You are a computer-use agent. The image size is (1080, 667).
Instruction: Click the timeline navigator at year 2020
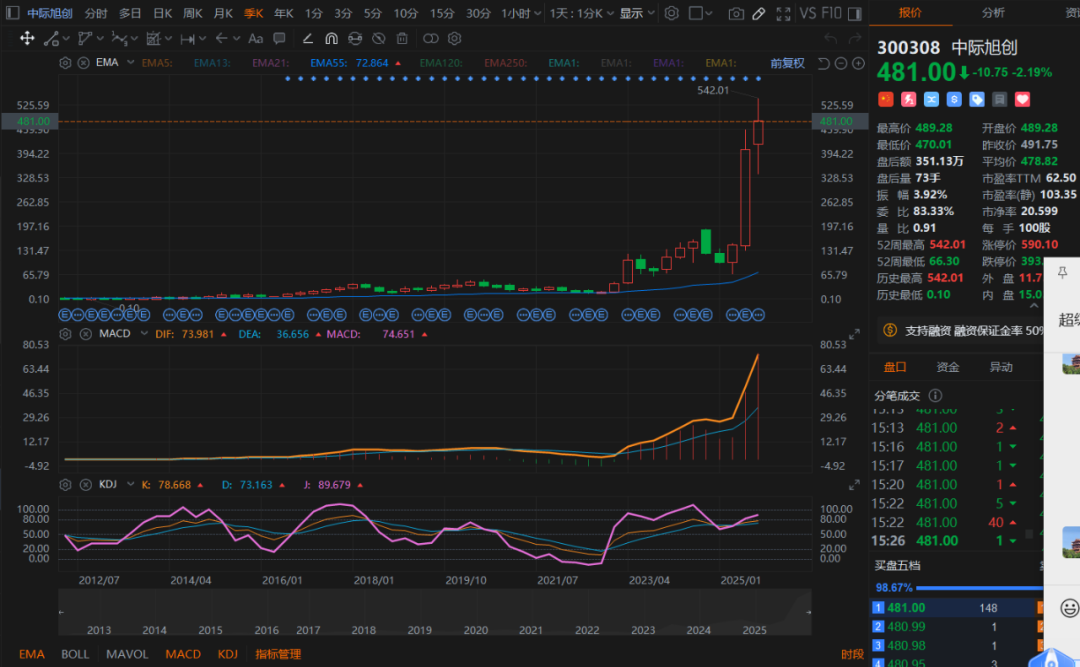pyautogui.click(x=476, y=630)
